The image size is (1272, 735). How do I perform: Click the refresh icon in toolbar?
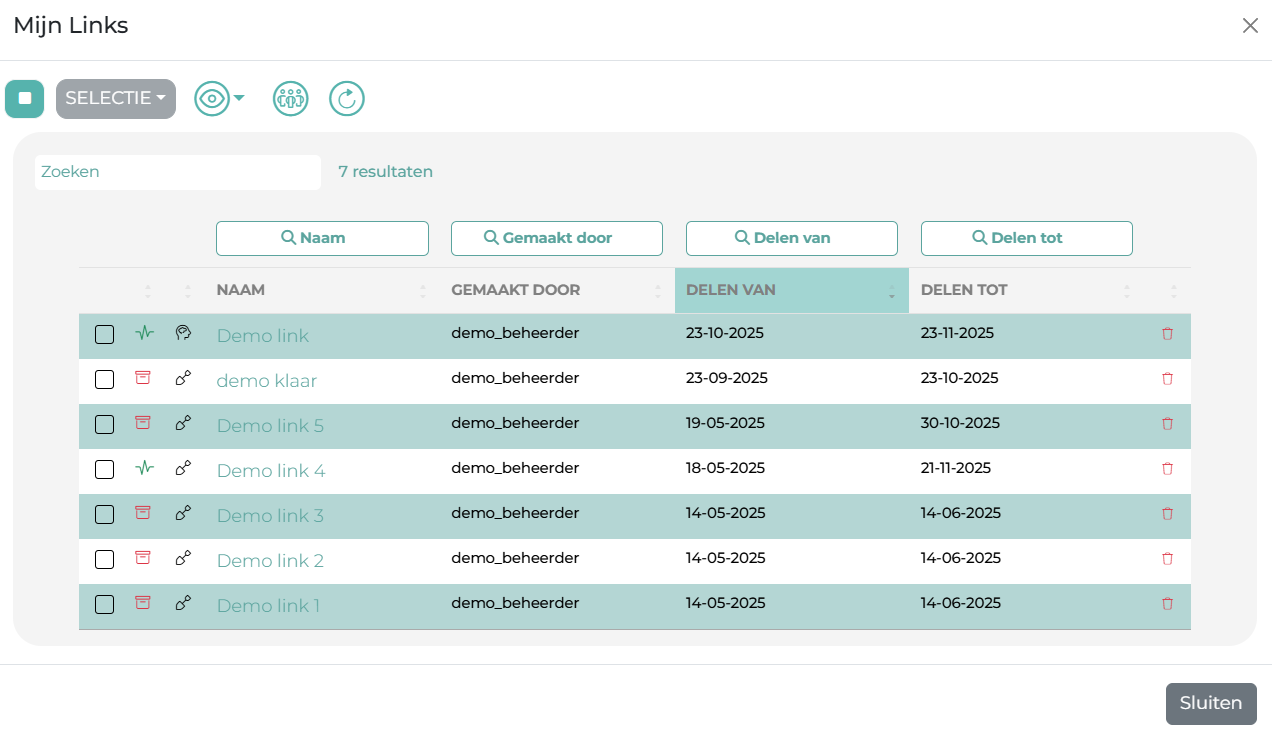click(x=346, y=99)
